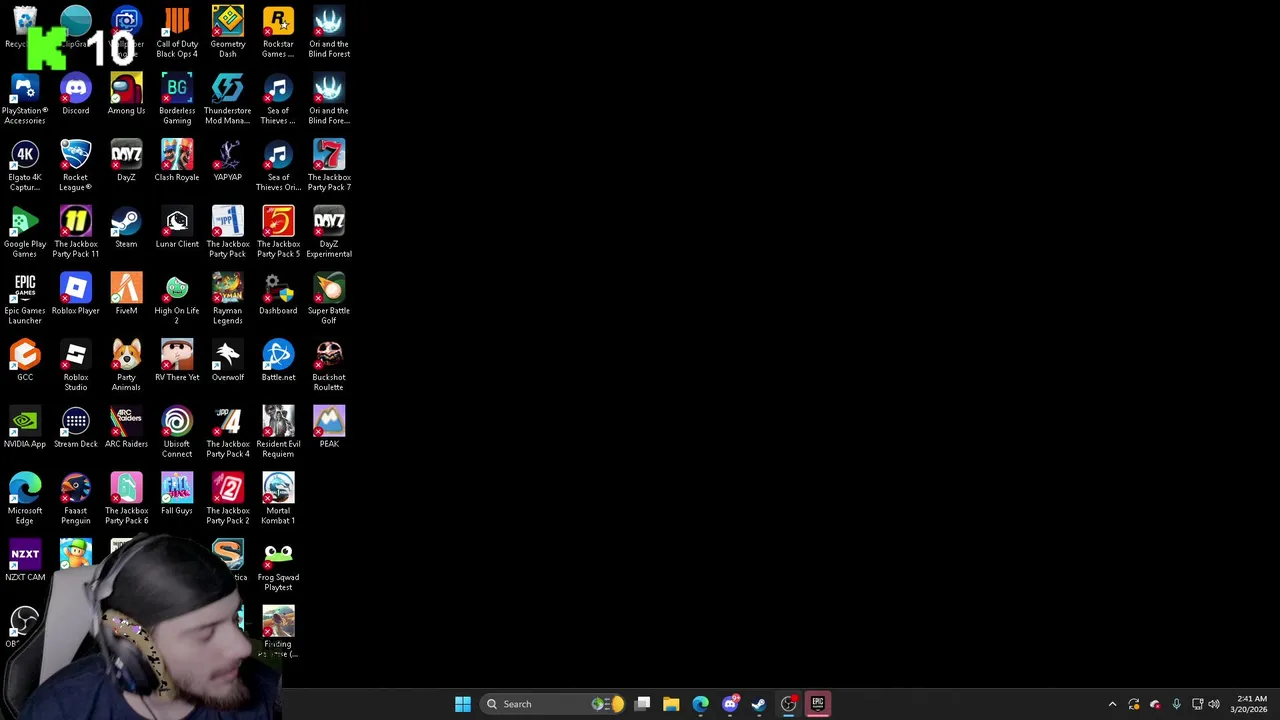This screenshot has width=1280, height=720.
Task: Launch Party Animals from the desktop
Action: (126, 366)
